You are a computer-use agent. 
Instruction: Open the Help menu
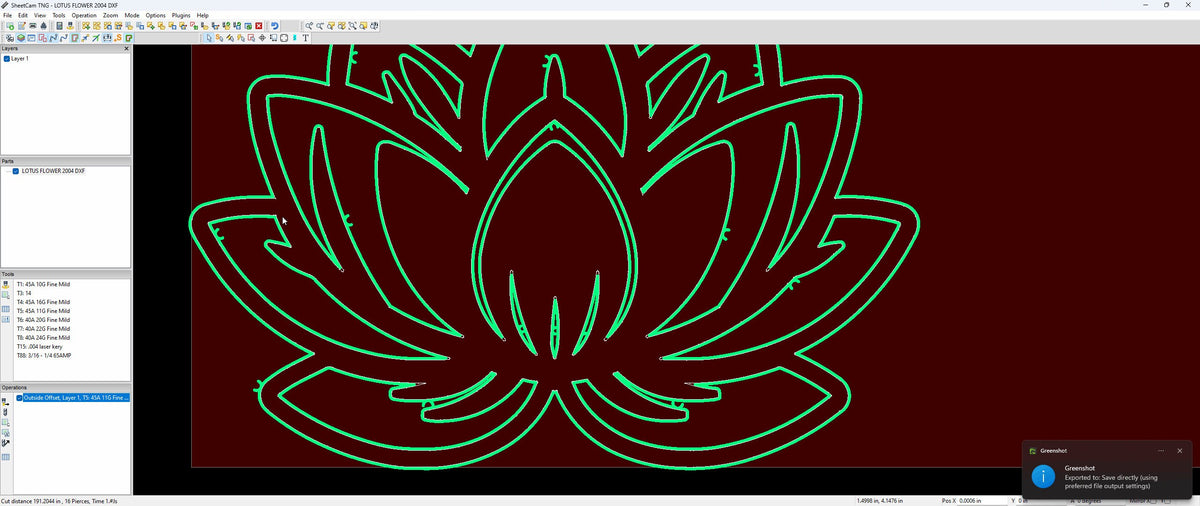click(x=203, y=16)
